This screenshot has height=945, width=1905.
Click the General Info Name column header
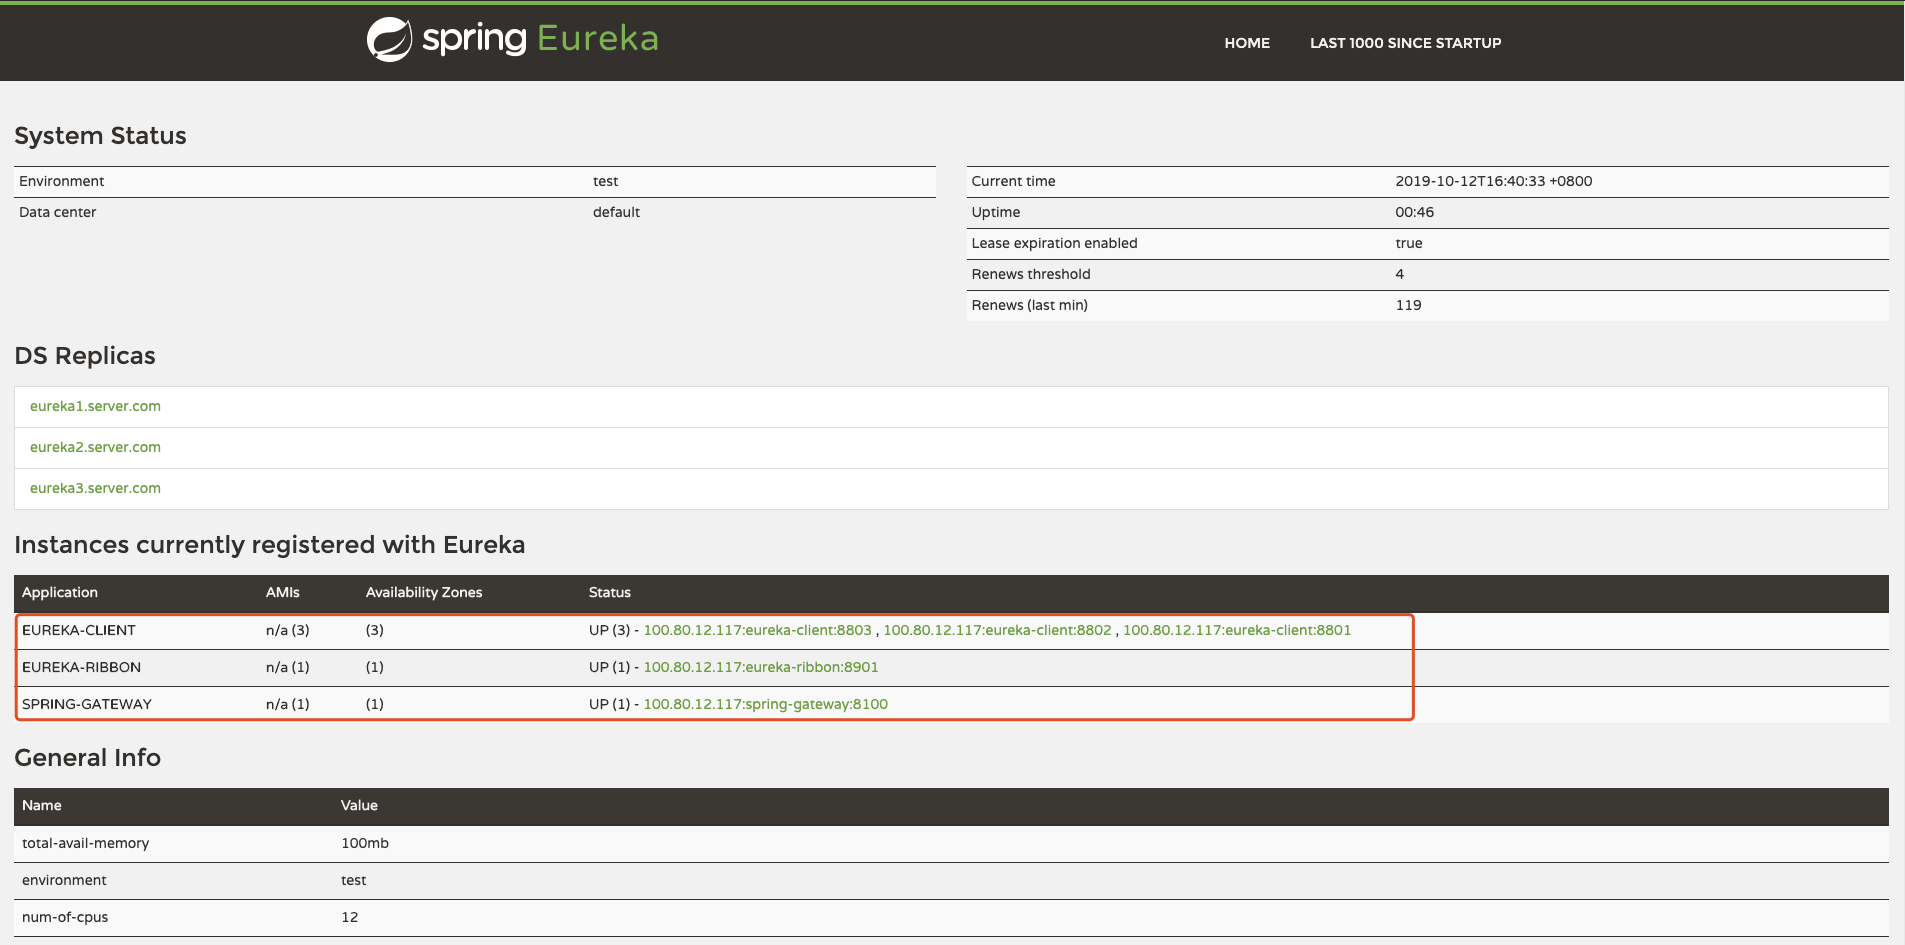click(x=42, y=805)
